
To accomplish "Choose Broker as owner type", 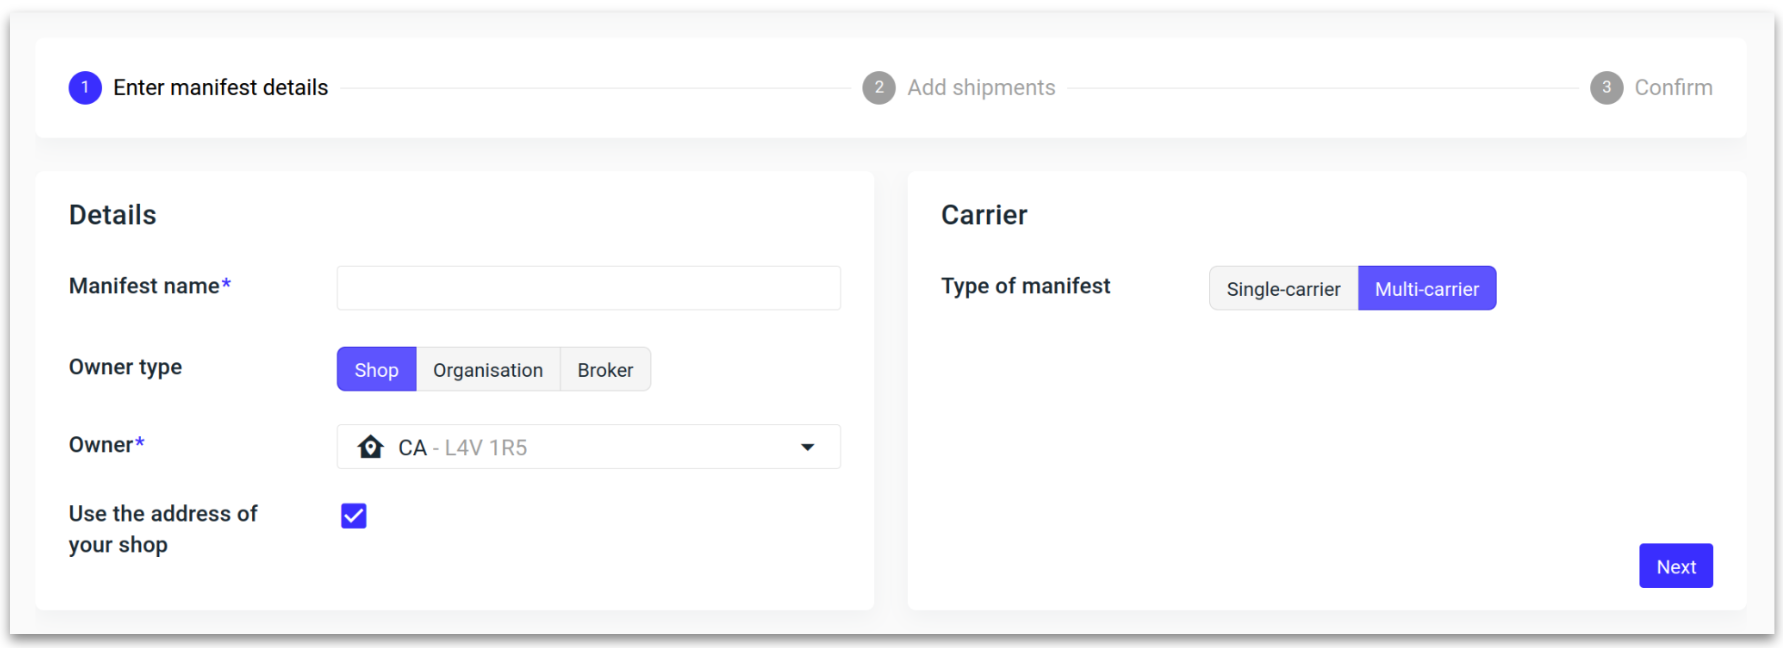I will (x=605, y=370).
